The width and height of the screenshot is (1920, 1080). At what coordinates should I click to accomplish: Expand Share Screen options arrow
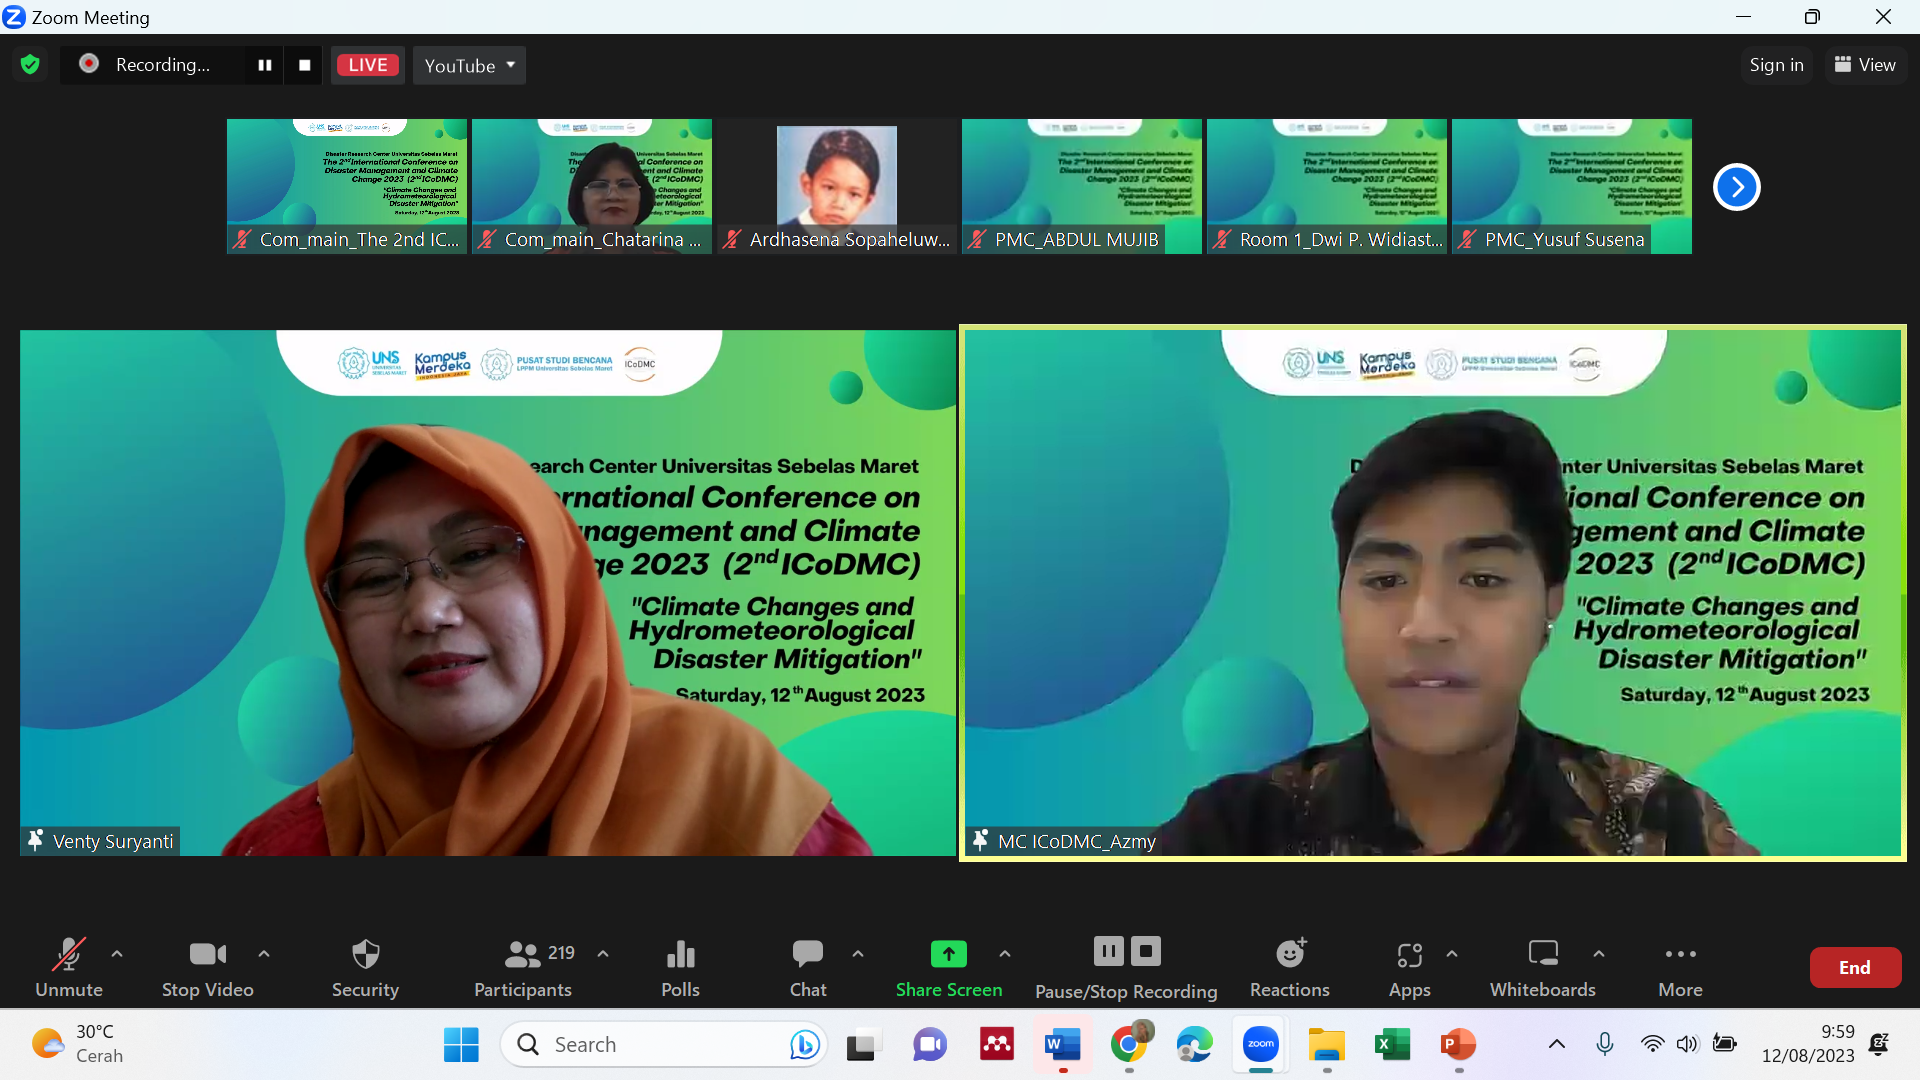(x=1004, y=954)
